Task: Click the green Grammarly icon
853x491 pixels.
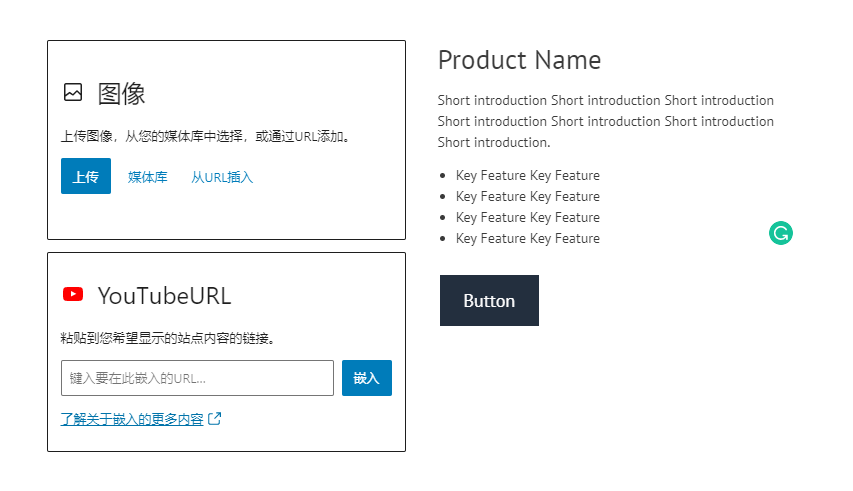Action: click(781, 234)
